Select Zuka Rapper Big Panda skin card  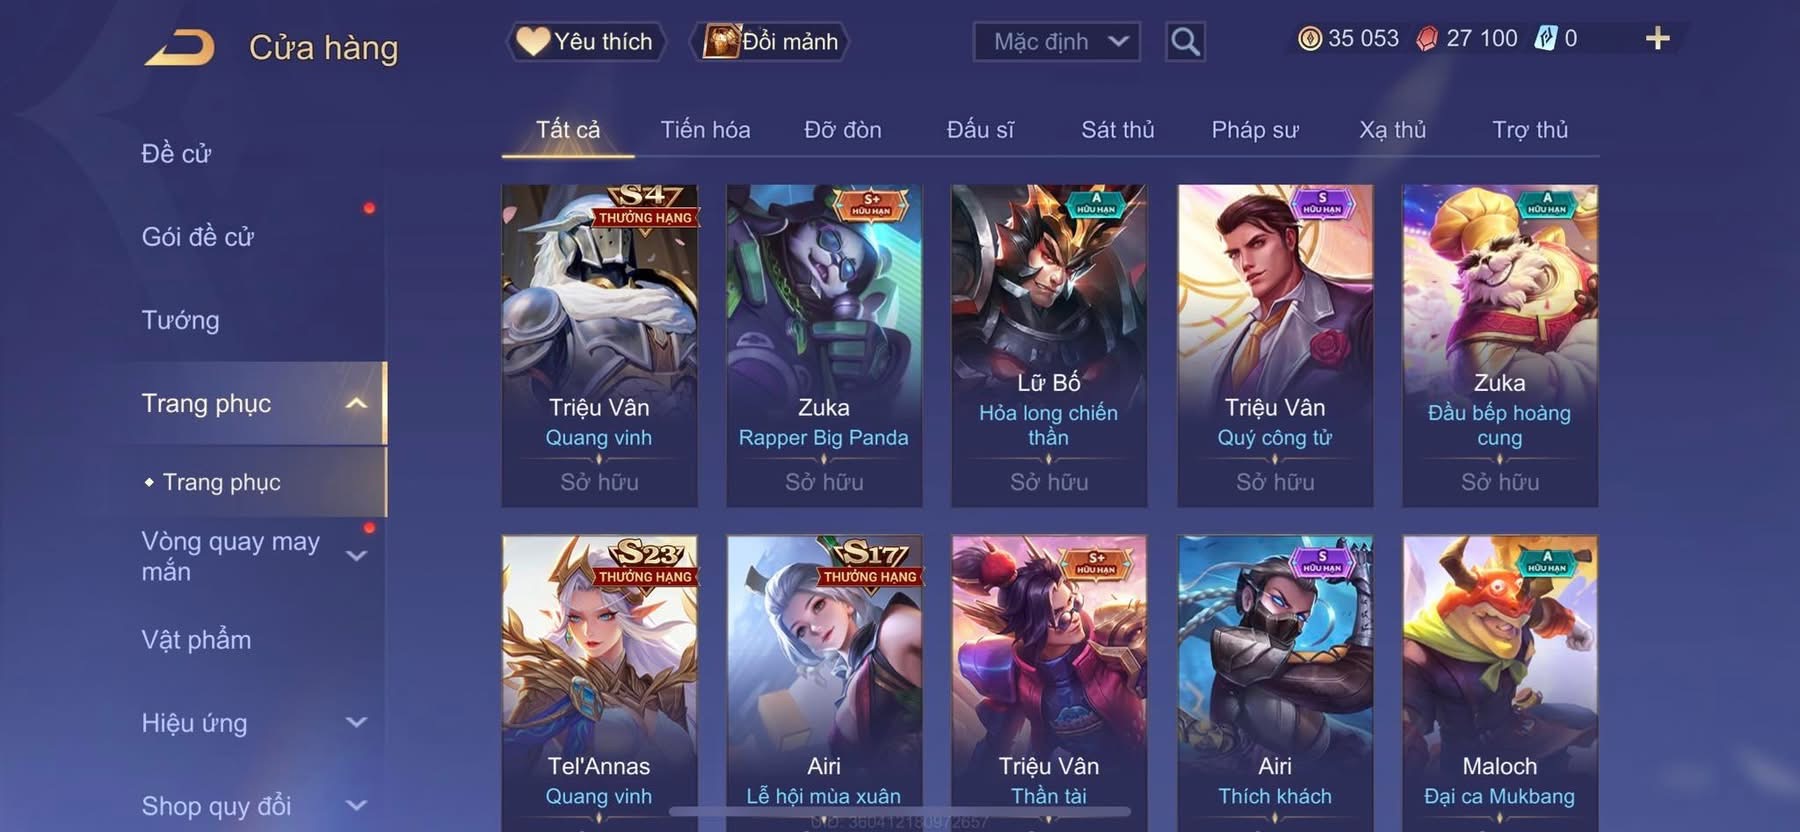pyautogui.click(x=824, y=346)
